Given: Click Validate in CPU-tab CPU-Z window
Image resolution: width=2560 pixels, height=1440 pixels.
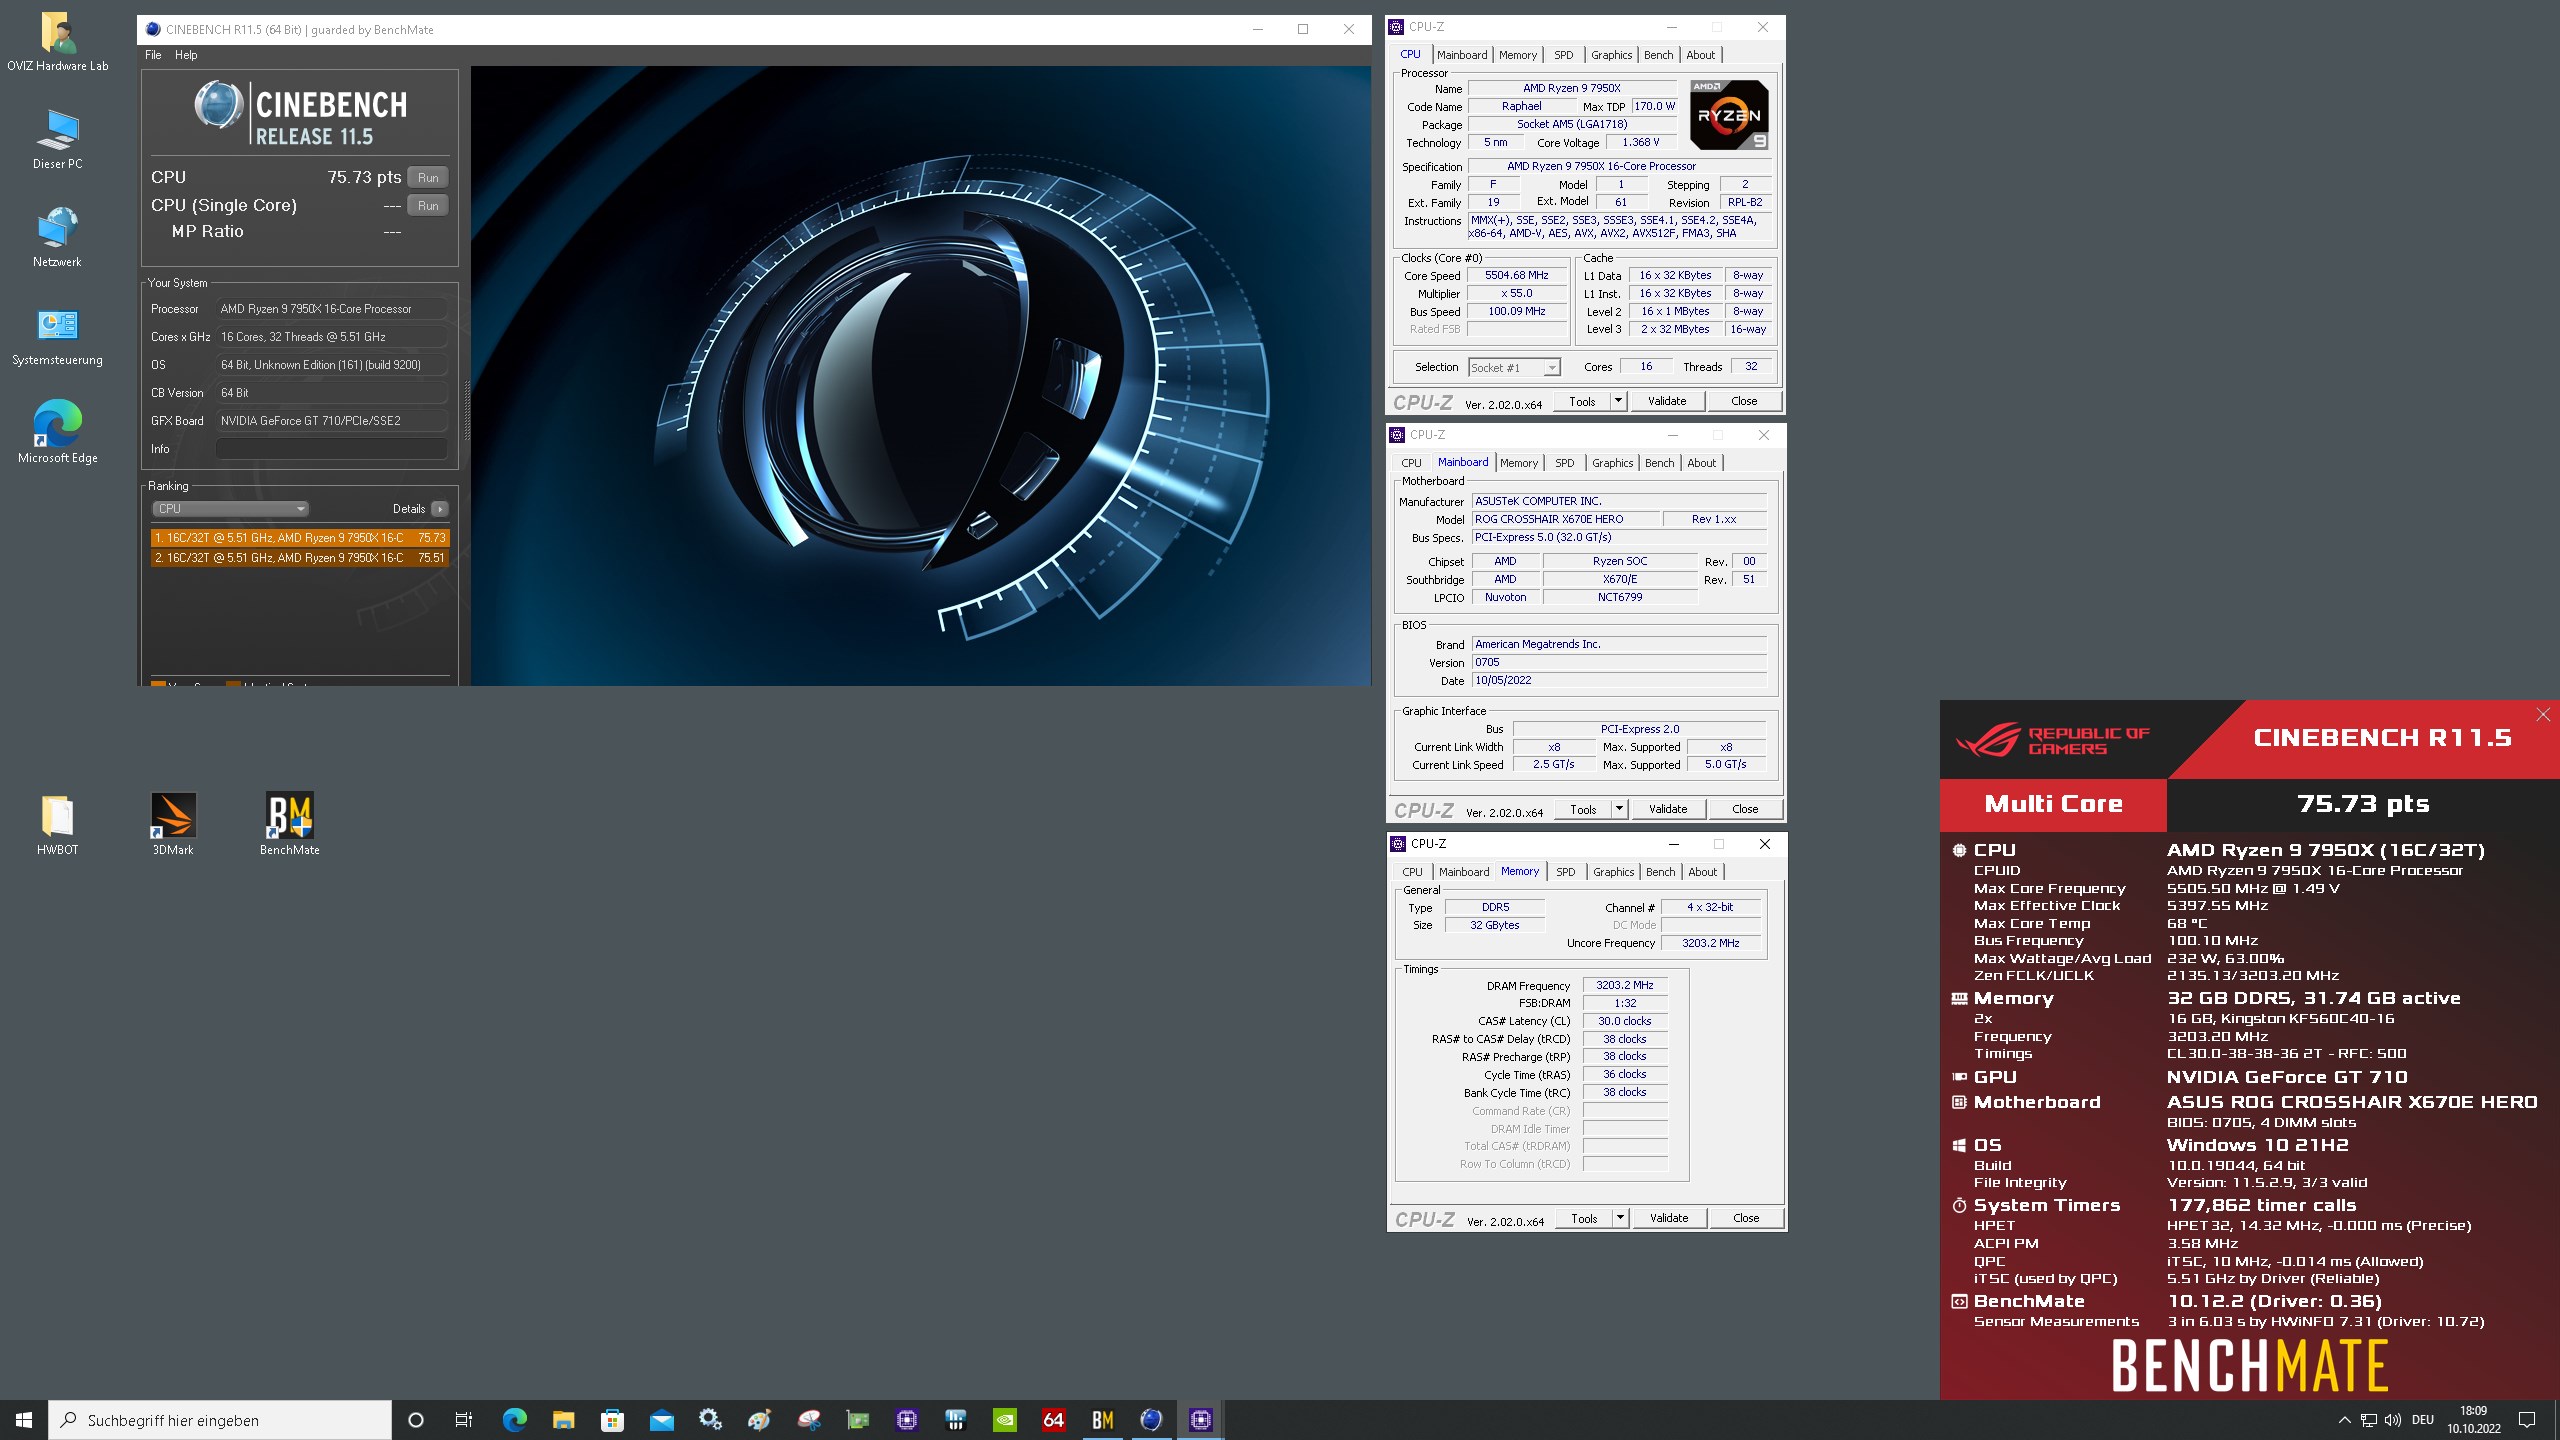Looking at the screenshot, I should coord(1667,401).
